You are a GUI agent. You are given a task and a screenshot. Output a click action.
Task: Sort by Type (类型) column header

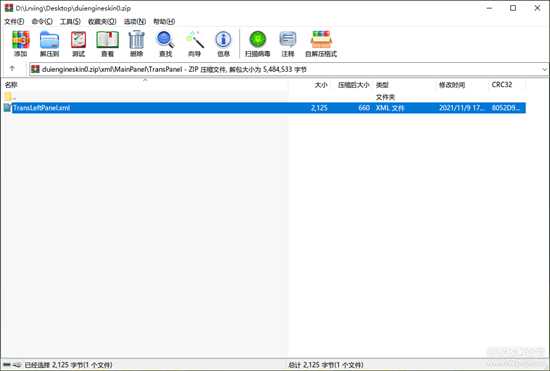pos(382,85)
